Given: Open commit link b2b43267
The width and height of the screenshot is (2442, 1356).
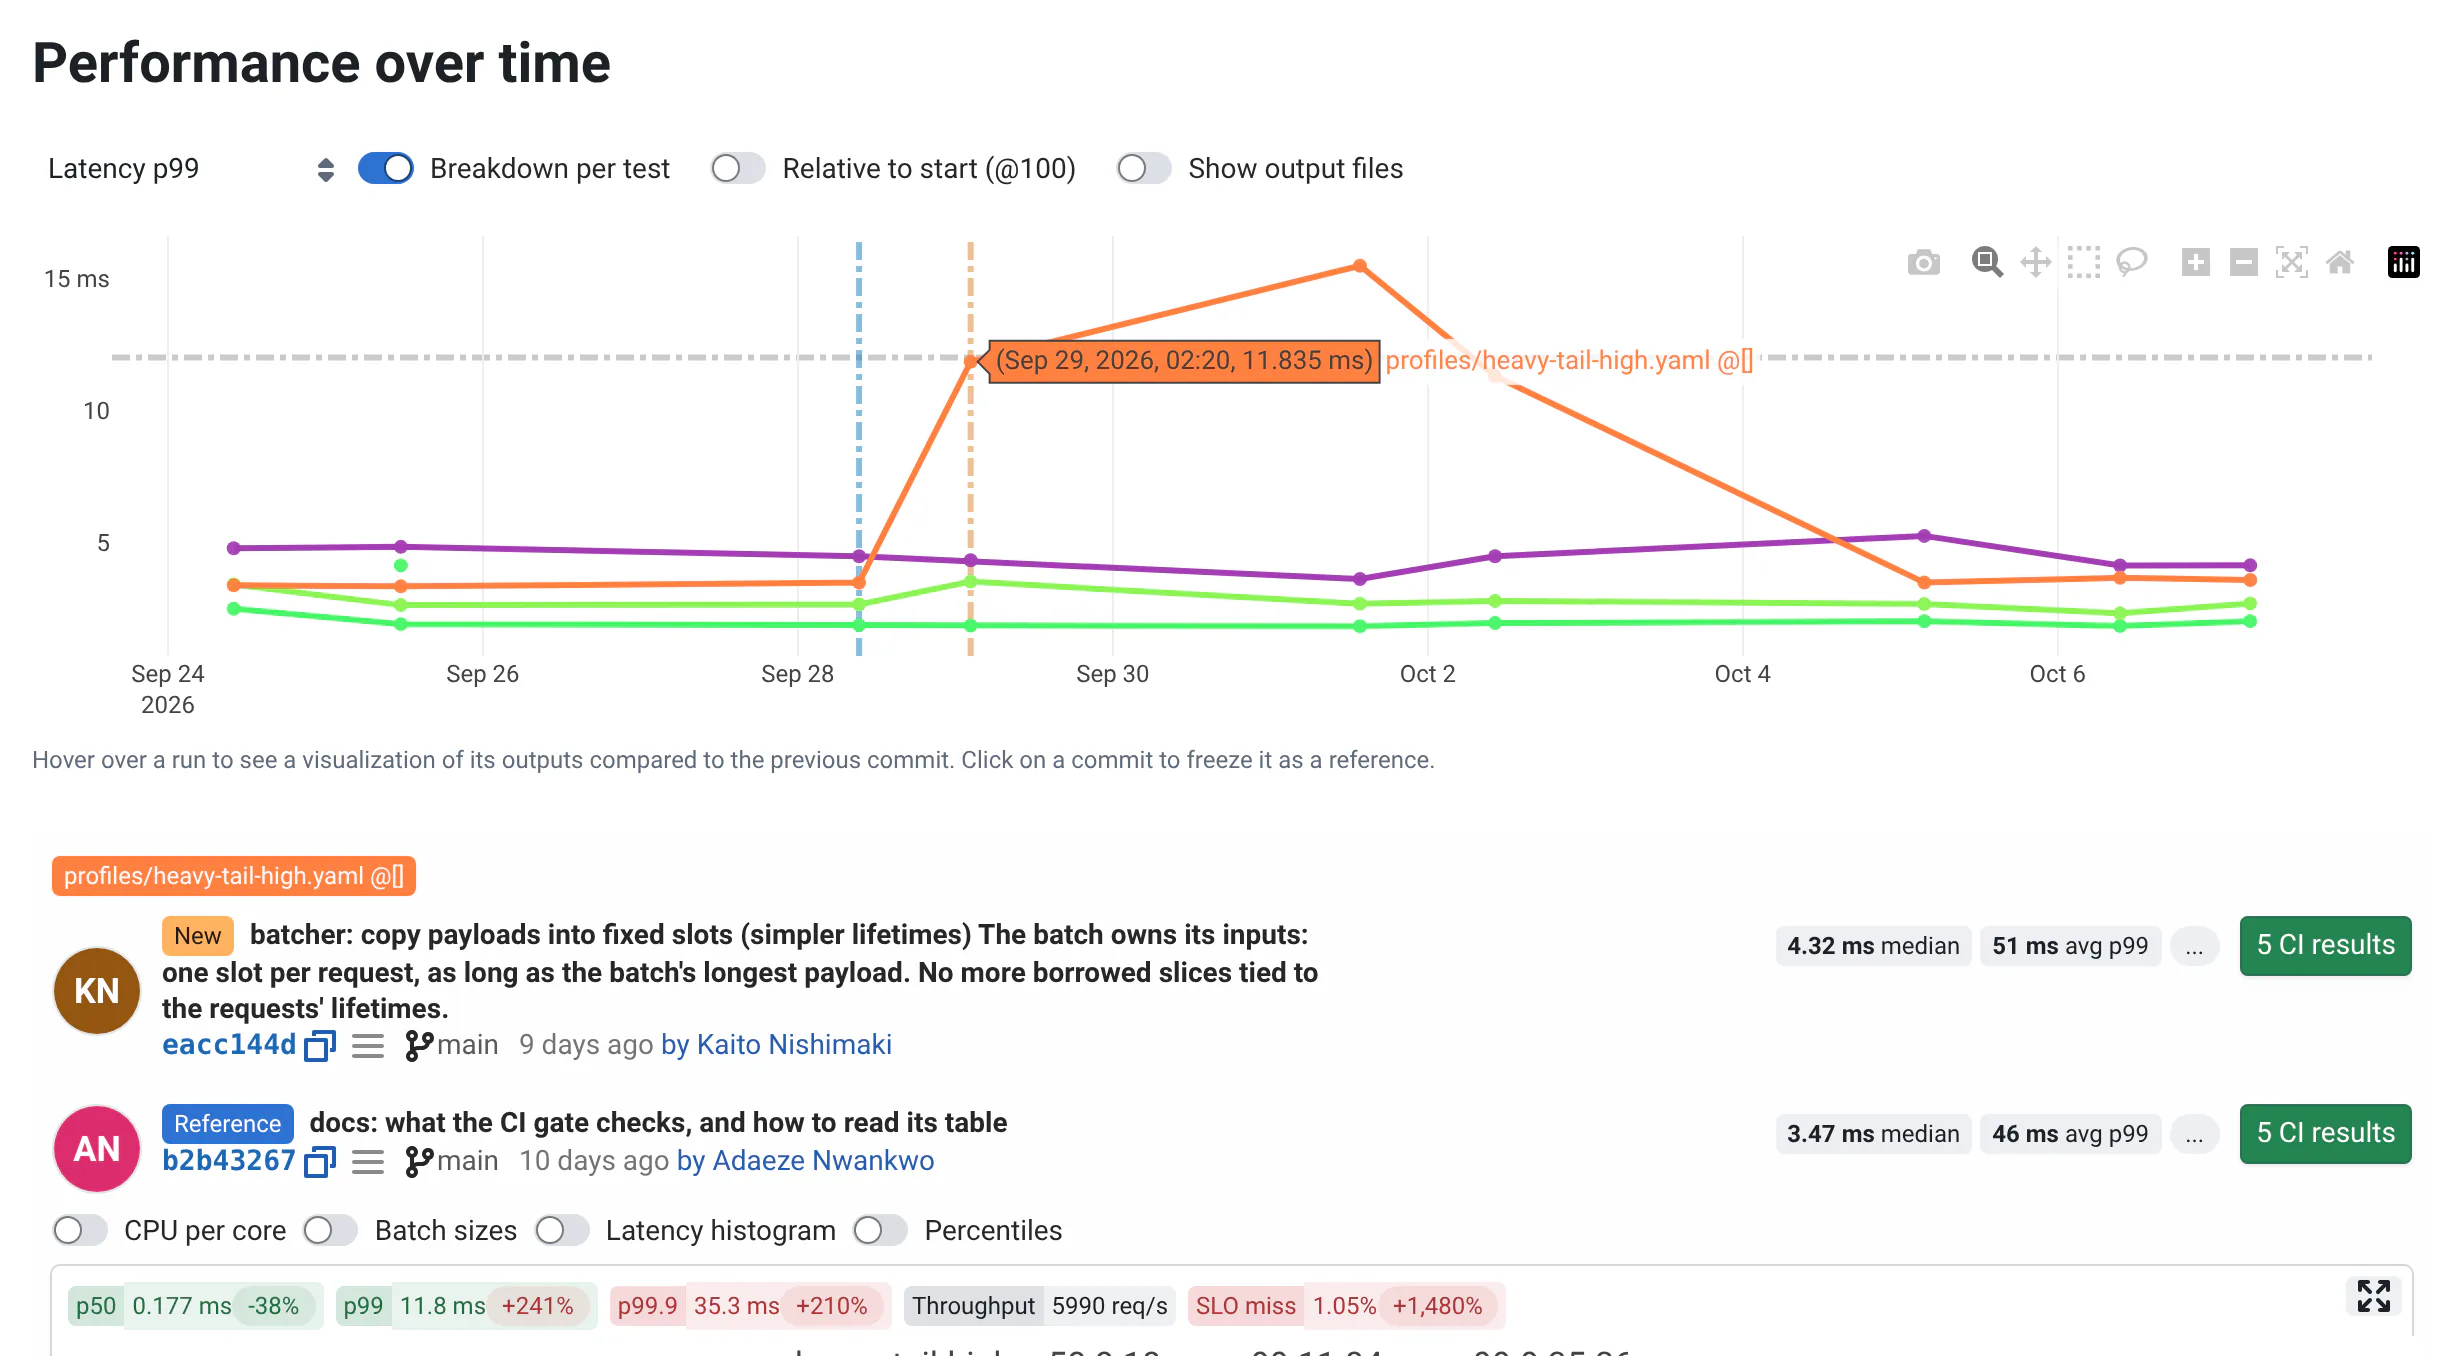Looking at the screenshot, I should pyautogui.click(x=229, y=1161).
